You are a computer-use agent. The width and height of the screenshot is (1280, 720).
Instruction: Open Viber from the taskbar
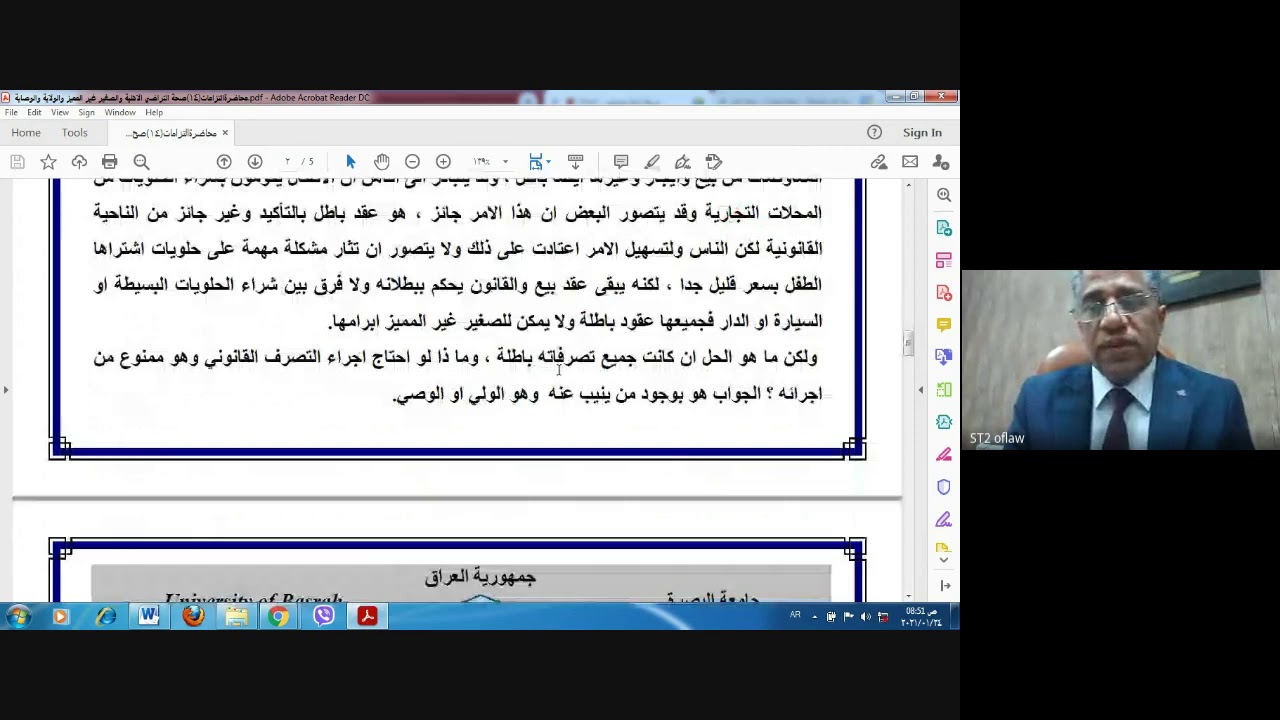(323, 616)
